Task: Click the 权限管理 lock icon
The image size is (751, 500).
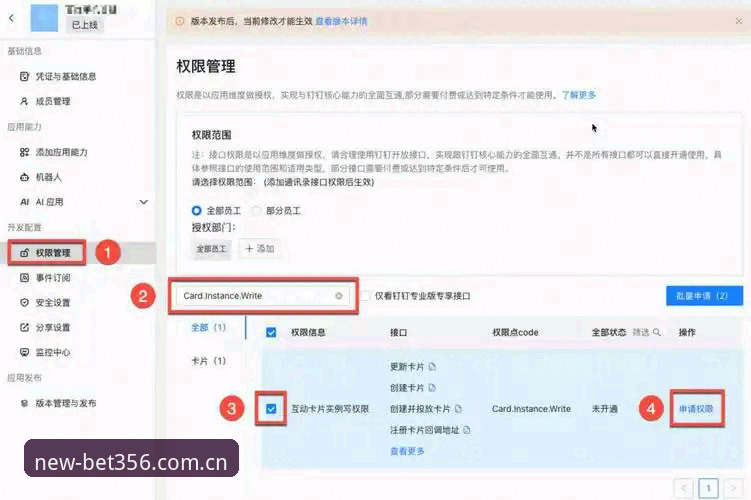Action: (24, 252)
